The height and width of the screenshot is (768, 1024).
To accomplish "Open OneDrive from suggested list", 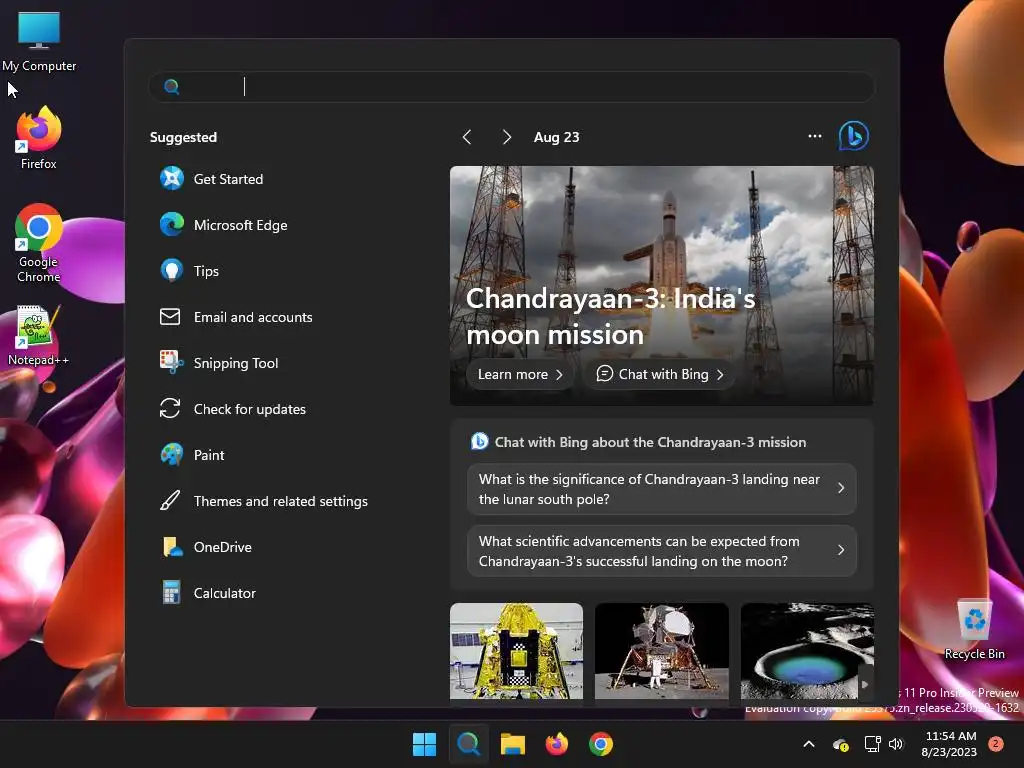I will coord(206,547).
